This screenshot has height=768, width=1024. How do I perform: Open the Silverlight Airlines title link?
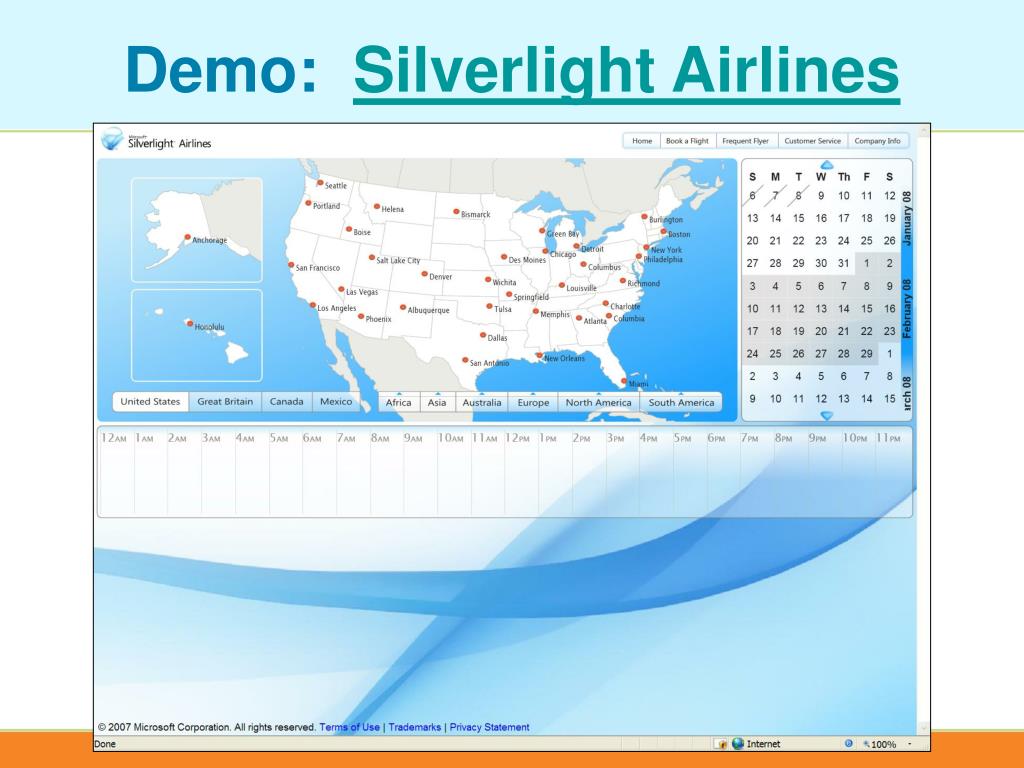626,72
